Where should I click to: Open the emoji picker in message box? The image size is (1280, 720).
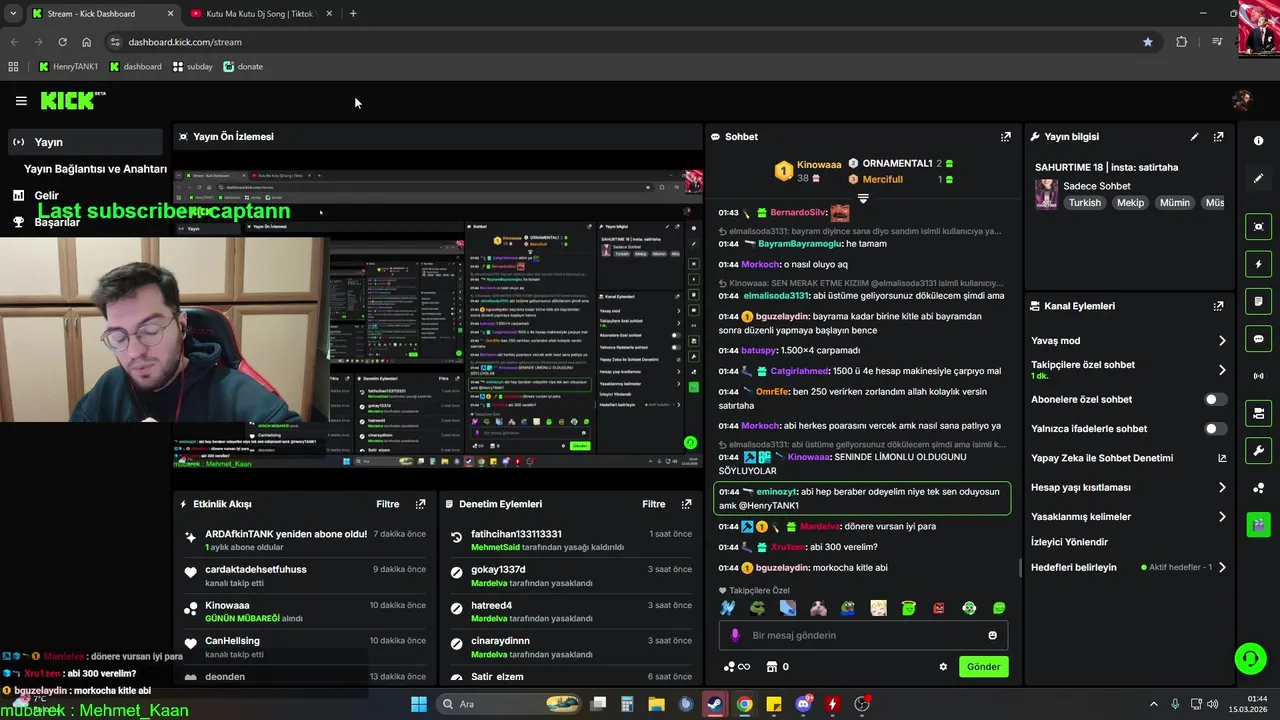(992, 635)
